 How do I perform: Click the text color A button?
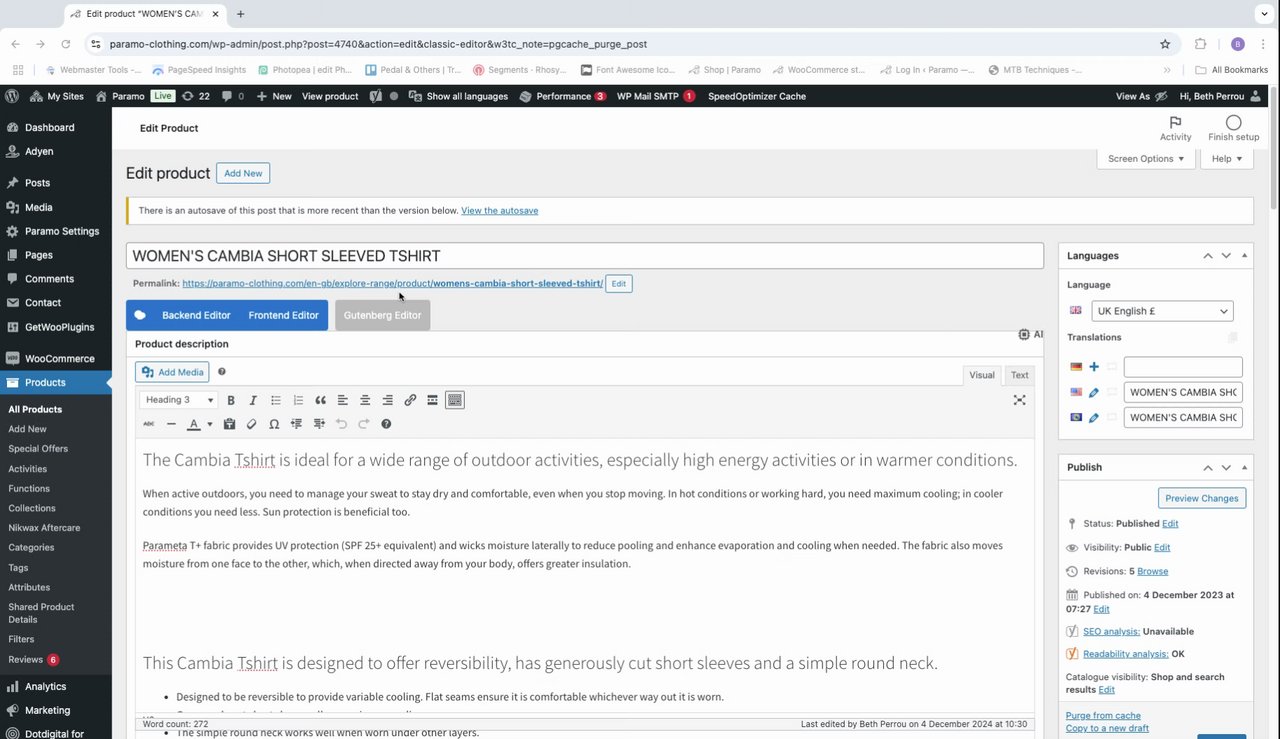[x=194, y=424]
